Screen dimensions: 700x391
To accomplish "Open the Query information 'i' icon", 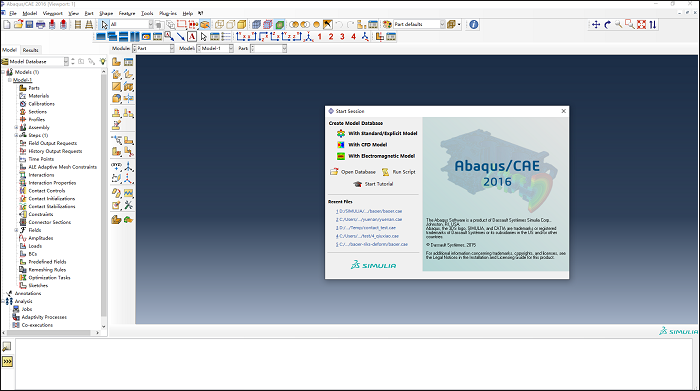I will coord(474,25).
